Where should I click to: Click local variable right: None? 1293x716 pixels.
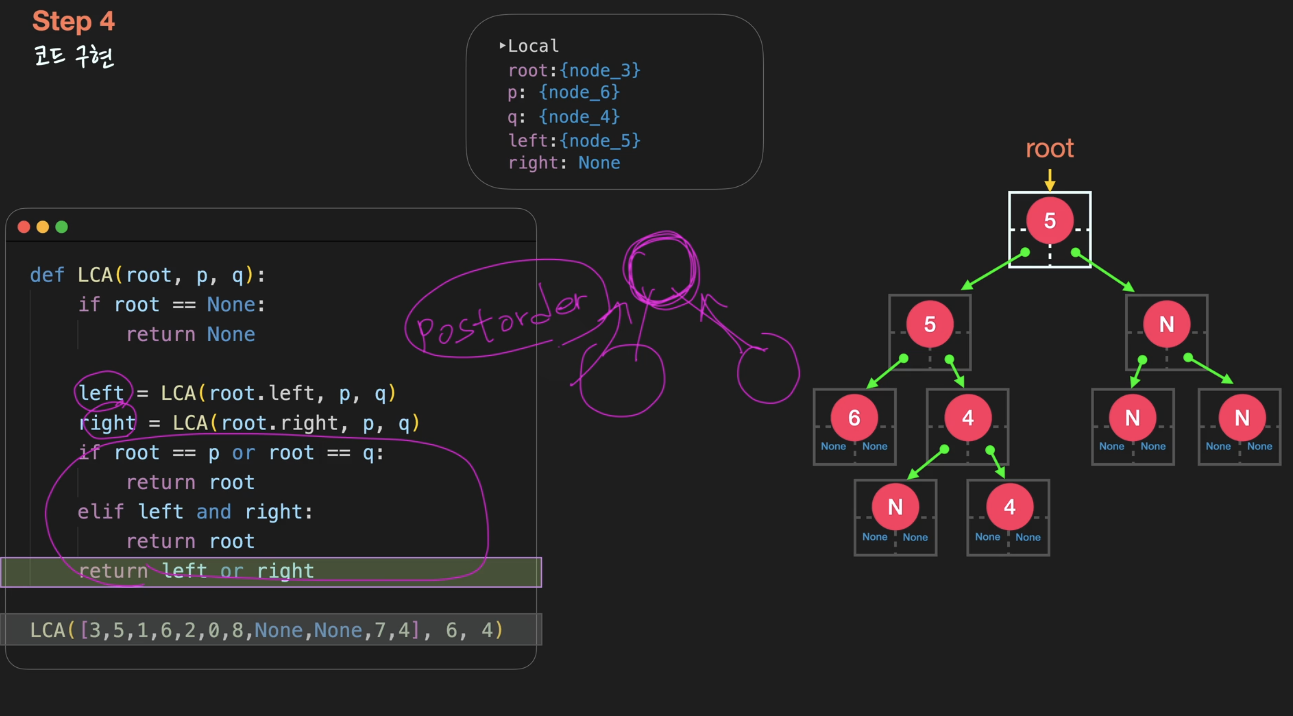564,163
